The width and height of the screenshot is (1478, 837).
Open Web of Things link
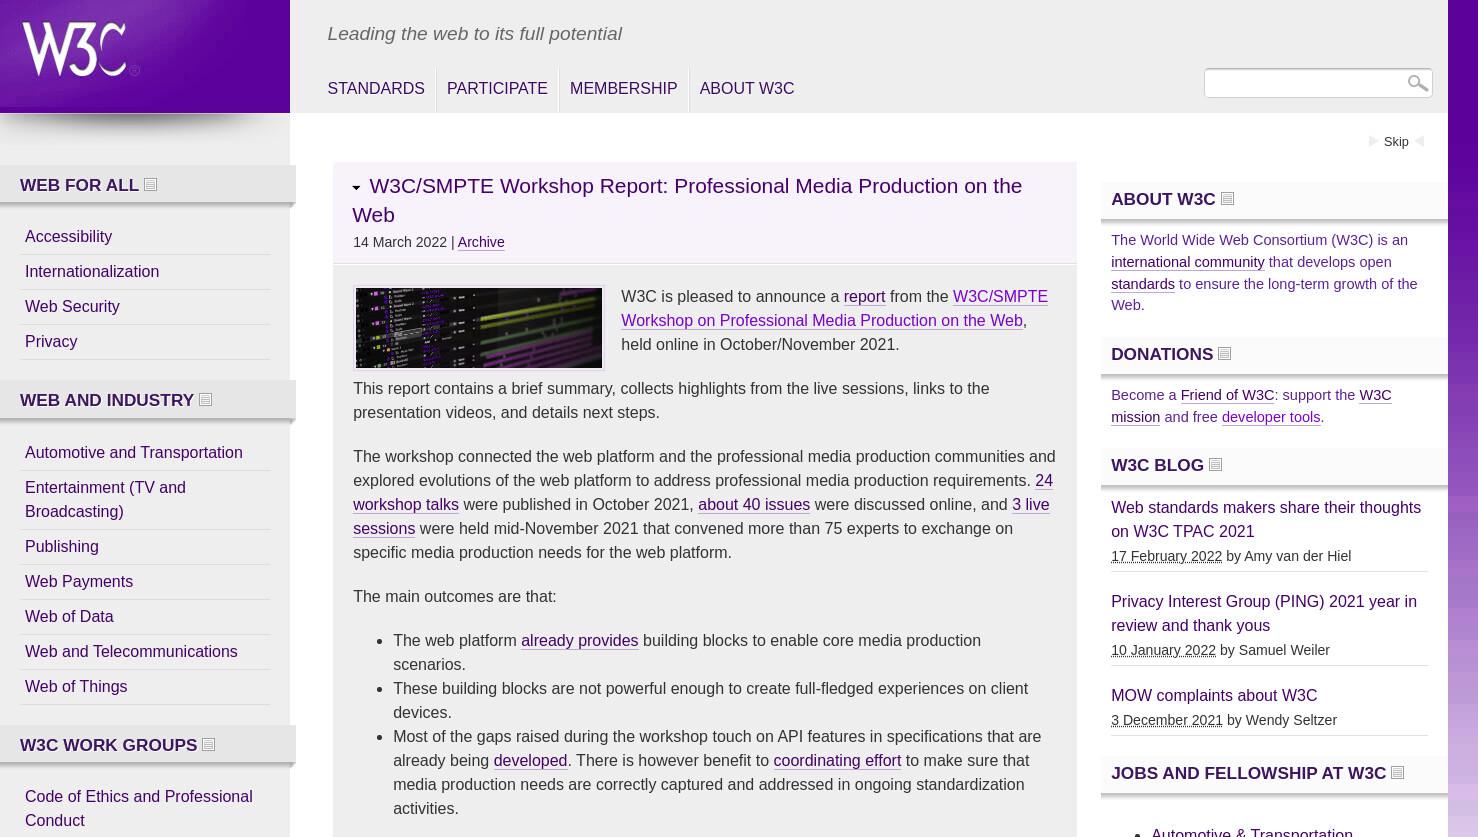[76, 687]
